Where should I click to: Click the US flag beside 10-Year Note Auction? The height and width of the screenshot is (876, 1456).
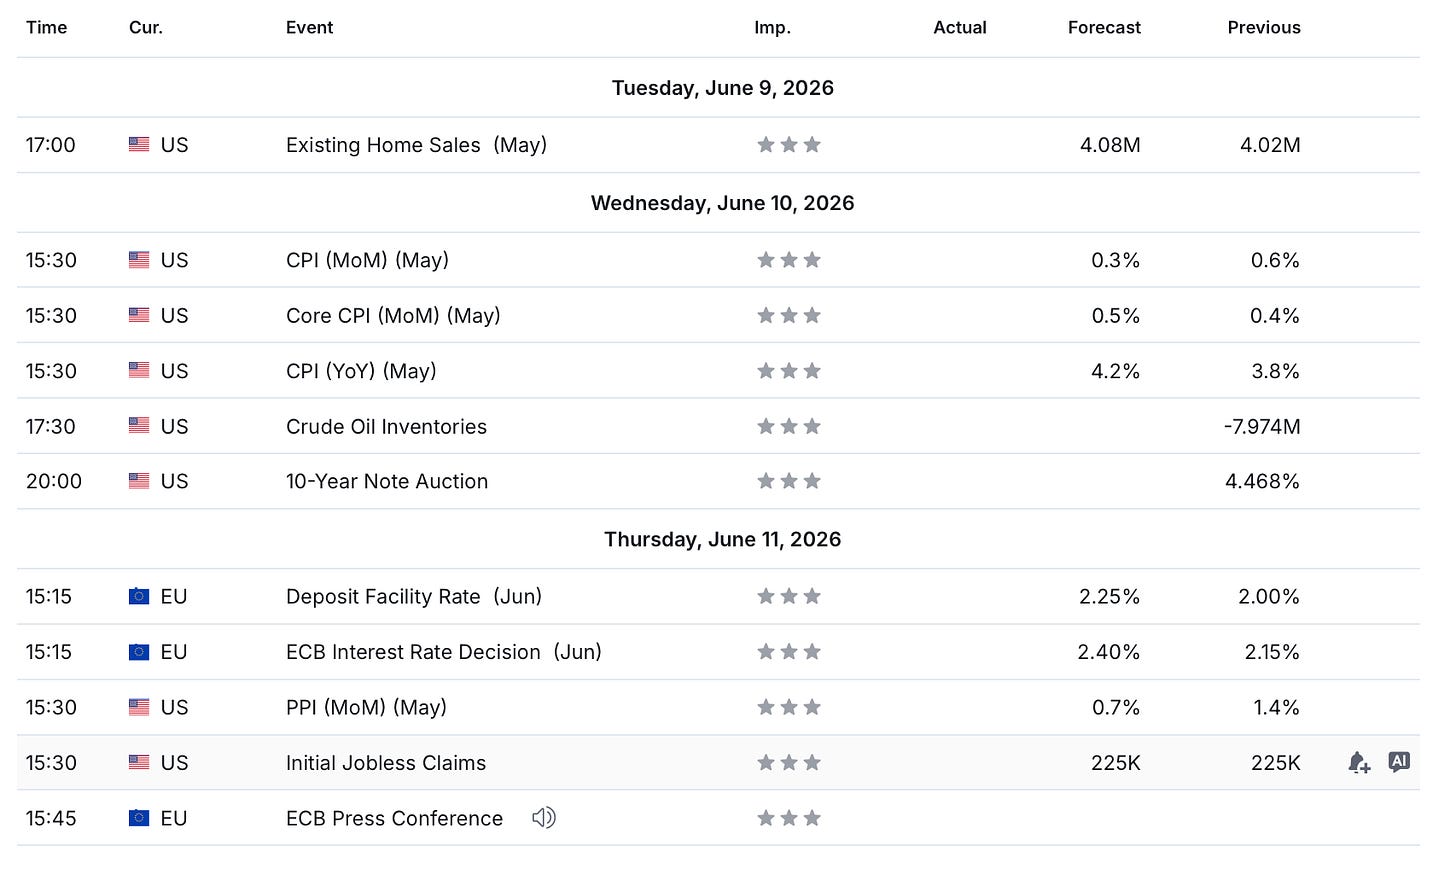[x=139, y=481]
